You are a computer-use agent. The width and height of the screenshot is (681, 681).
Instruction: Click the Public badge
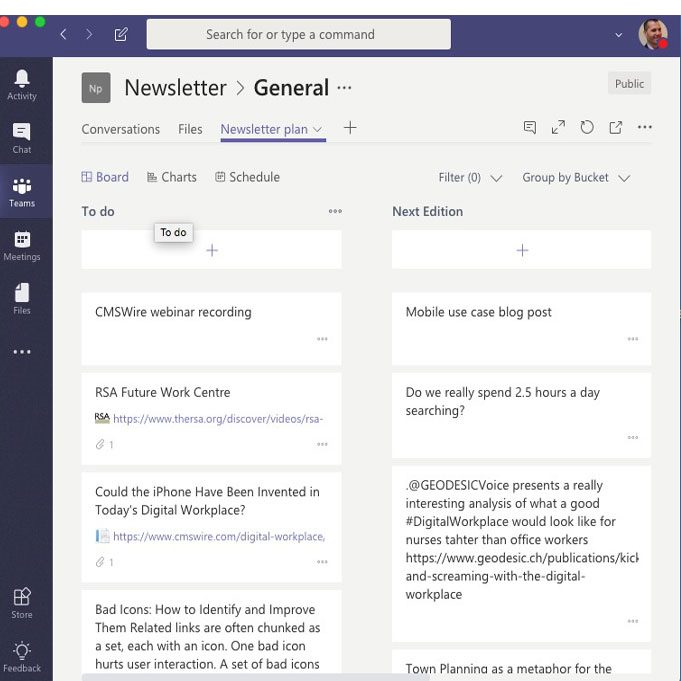[629, 84]
